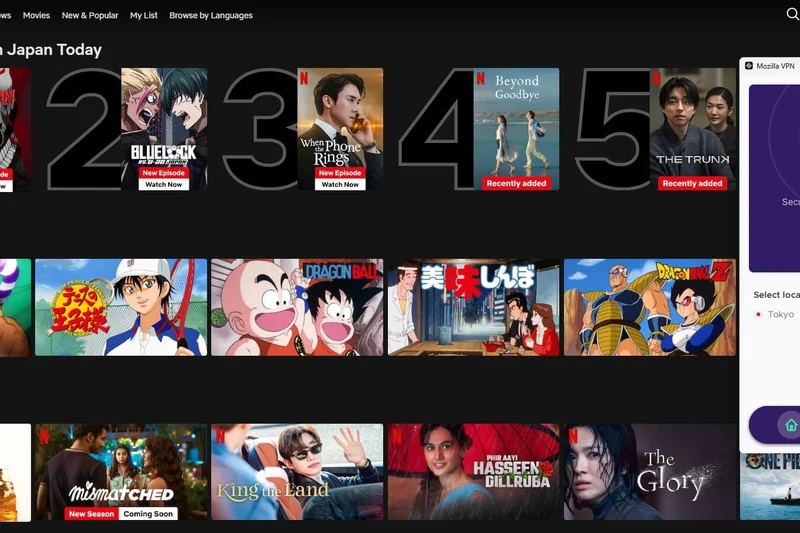Click Watch Now on Blue Lock

click(164, 184)
